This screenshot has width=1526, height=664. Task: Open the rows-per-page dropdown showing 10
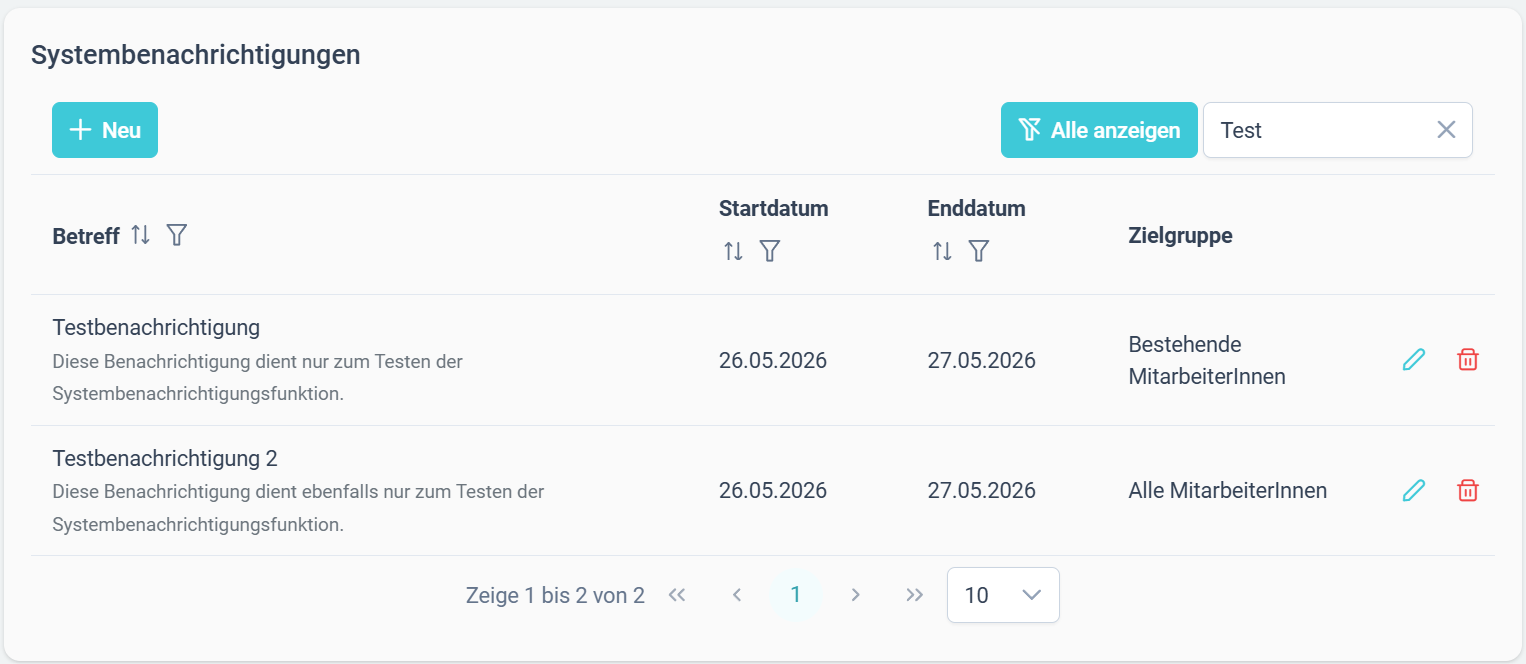click(x=1003, y=595)
